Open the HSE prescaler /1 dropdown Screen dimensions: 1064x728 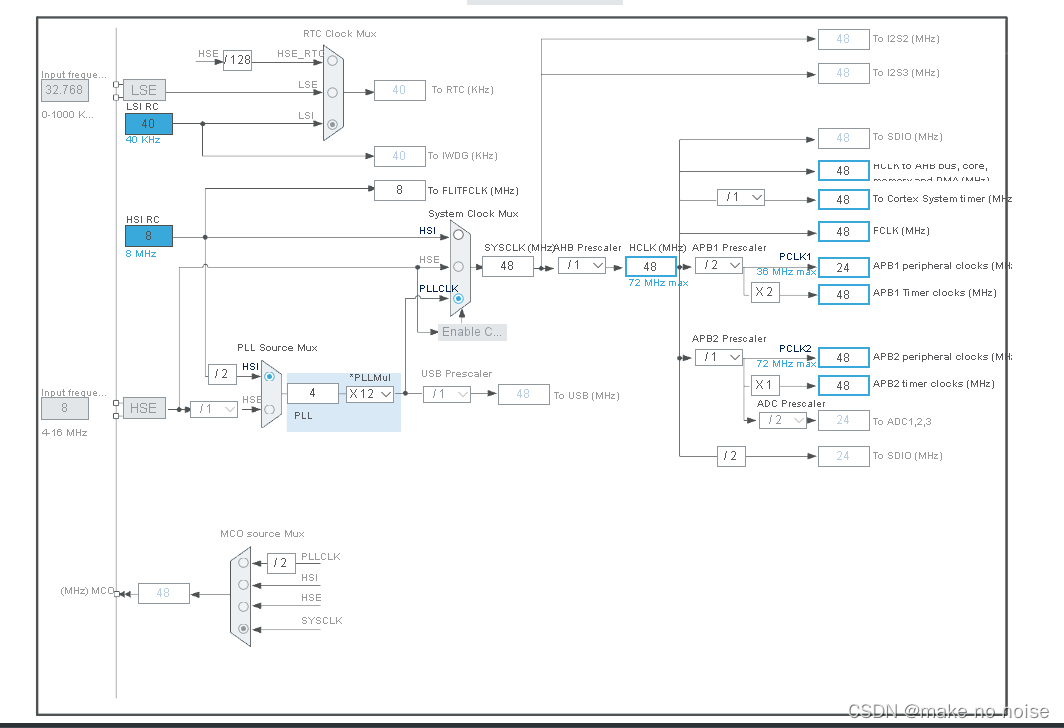point(214,409)
